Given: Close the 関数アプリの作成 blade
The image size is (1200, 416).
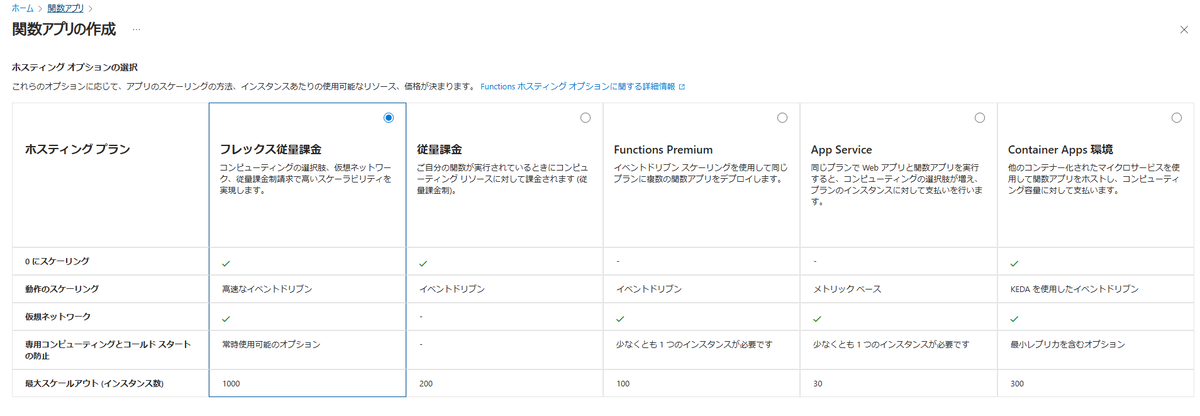Looking at the screenshot, I should [1184, 30].
